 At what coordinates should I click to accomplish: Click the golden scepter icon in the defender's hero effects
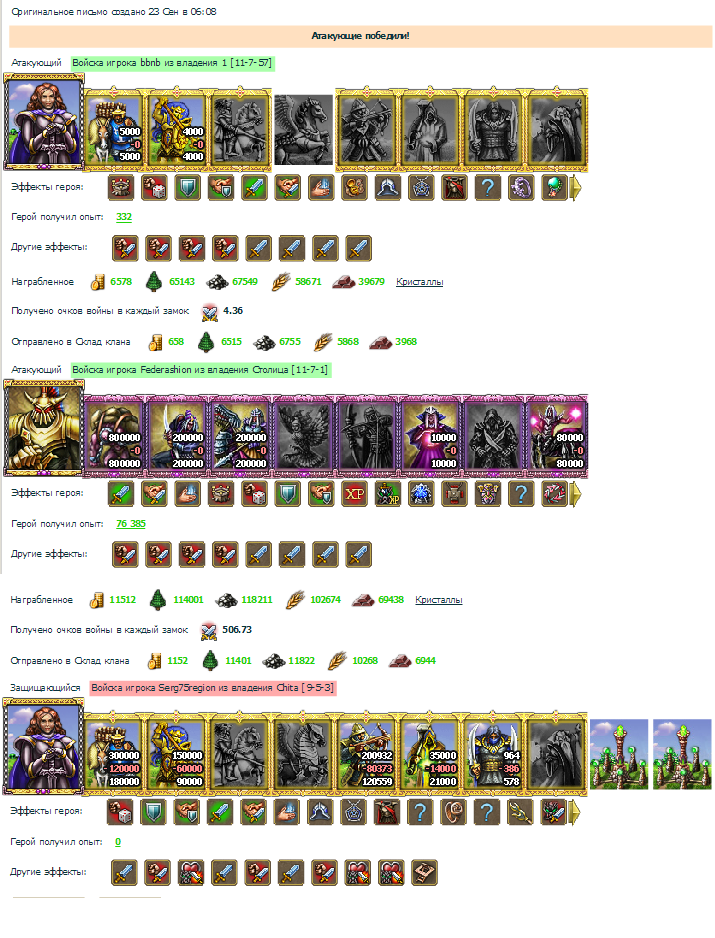[x=520, y=812]
